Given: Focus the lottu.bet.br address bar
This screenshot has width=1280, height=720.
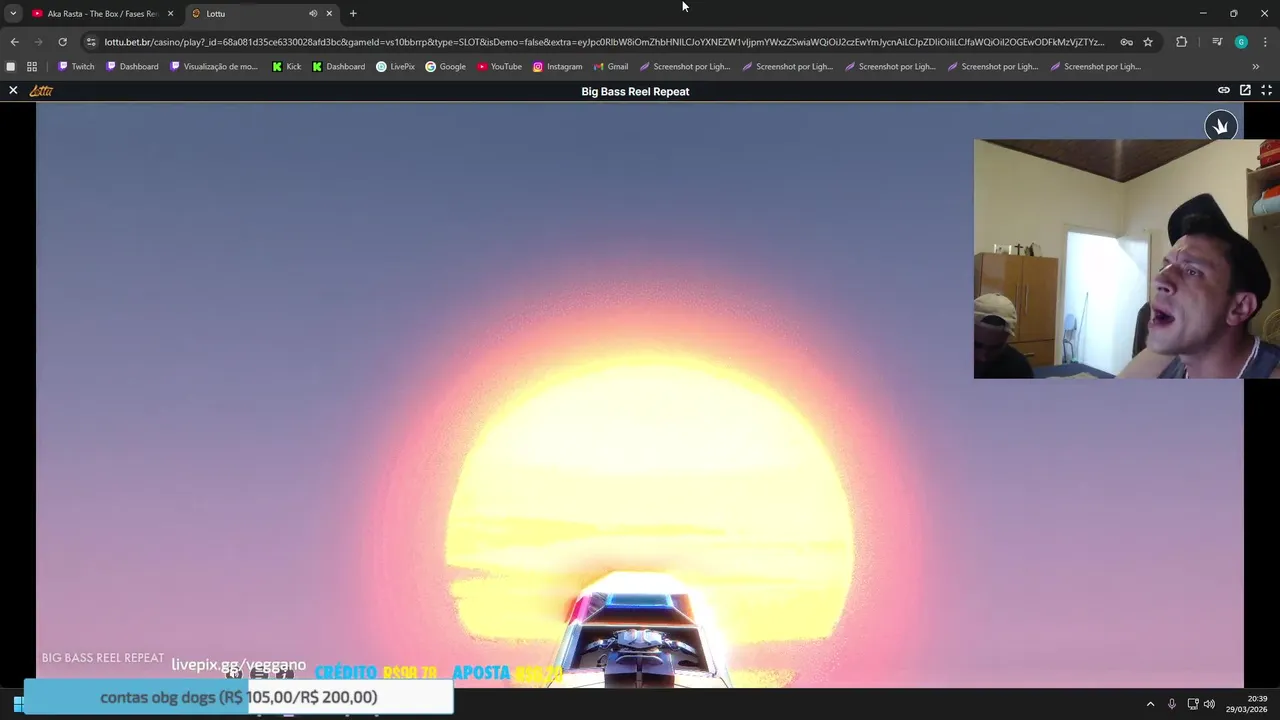Looking at the screenshot, I should click(x=604, y=42).
